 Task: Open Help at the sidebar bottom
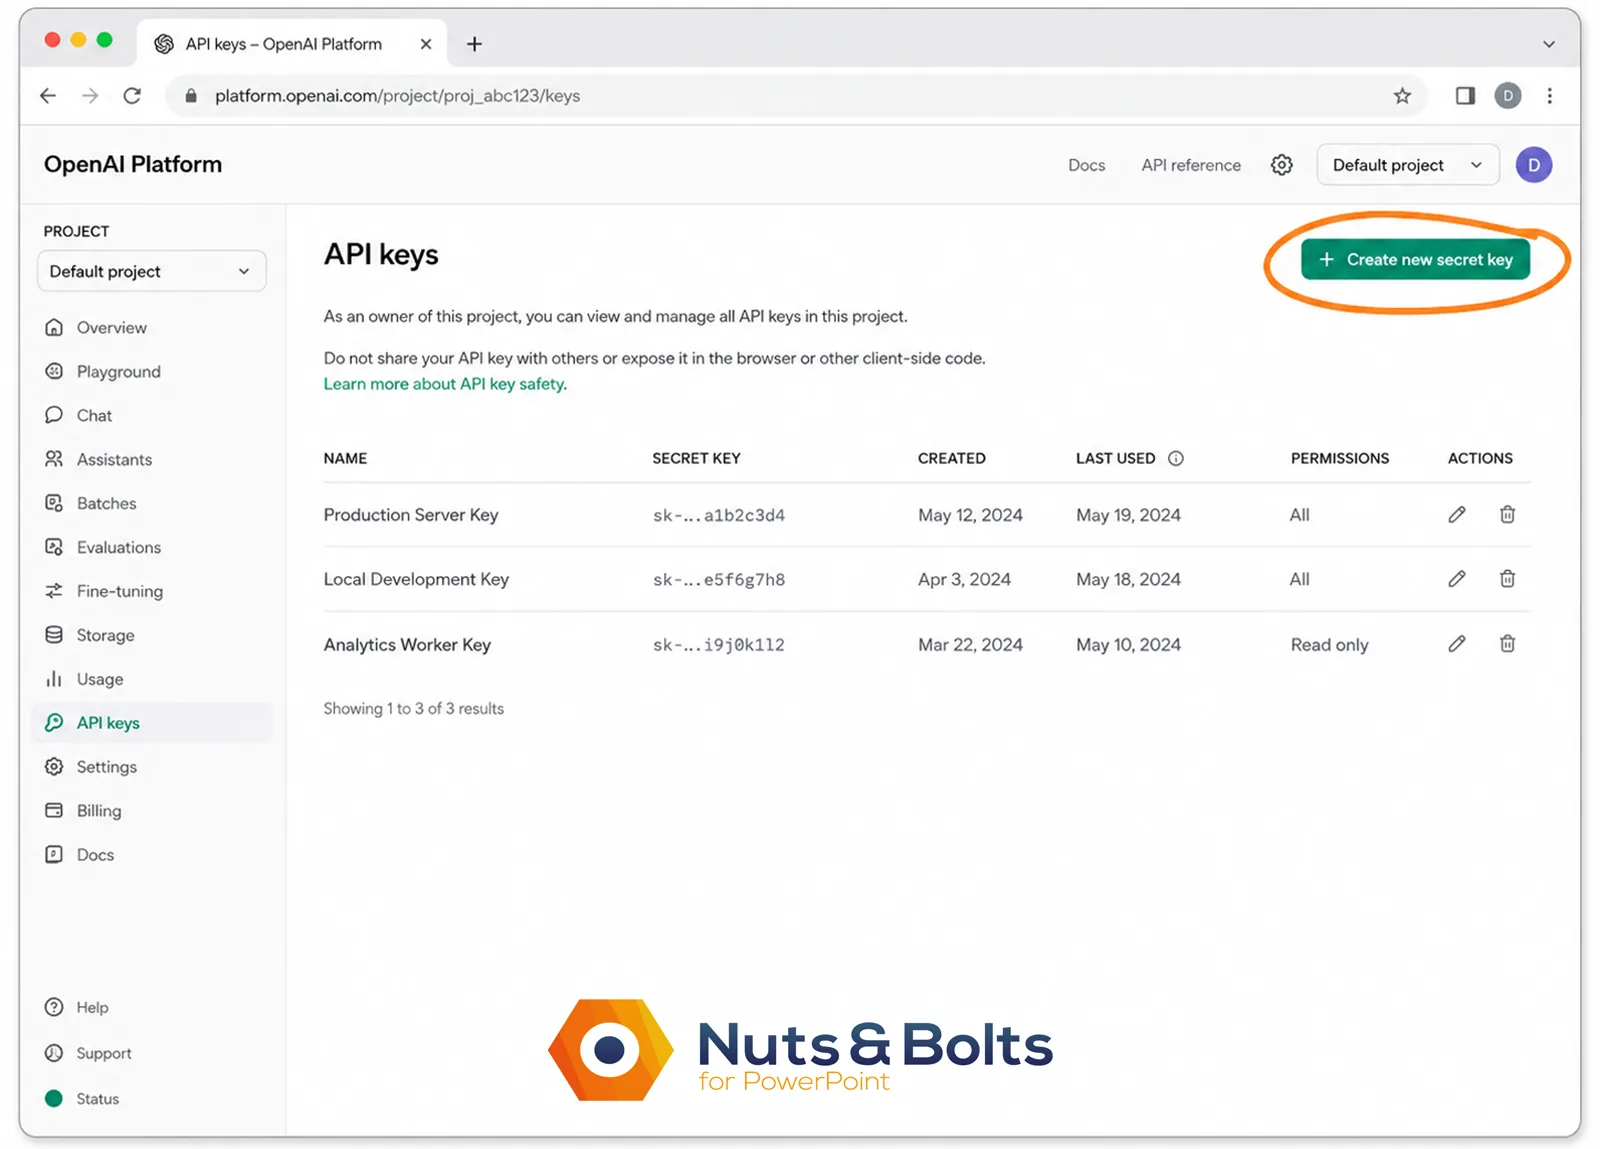pyautogui.click(x=77, y=1008)
